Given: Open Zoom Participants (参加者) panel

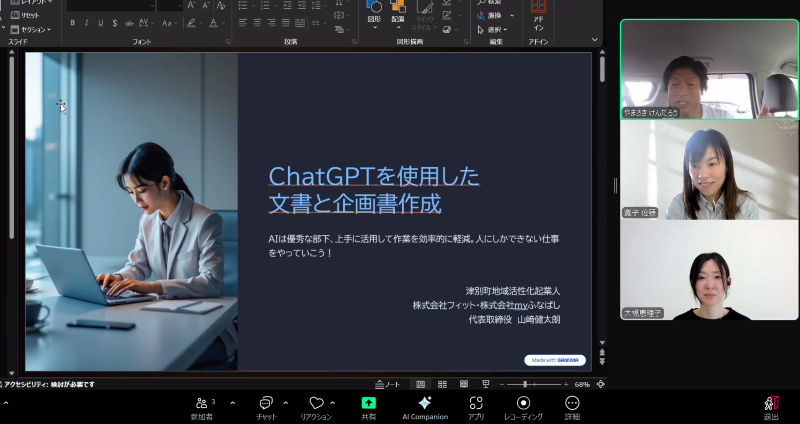Looking at the screenshot, I should click(203, 408).
